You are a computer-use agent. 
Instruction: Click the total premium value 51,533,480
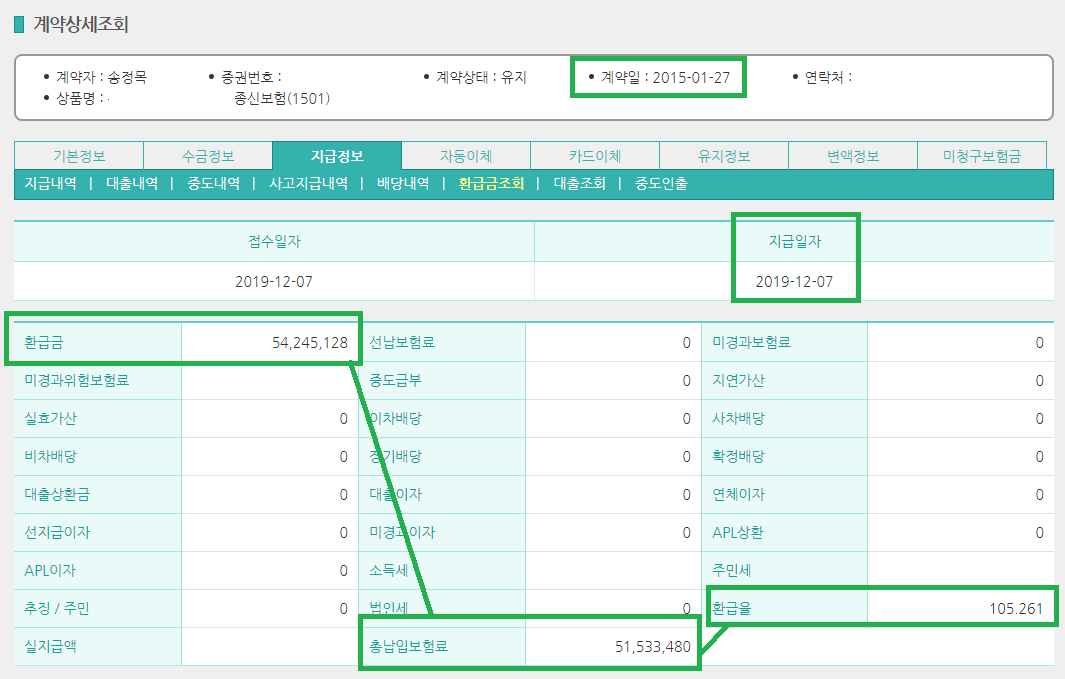coord(653,647)
